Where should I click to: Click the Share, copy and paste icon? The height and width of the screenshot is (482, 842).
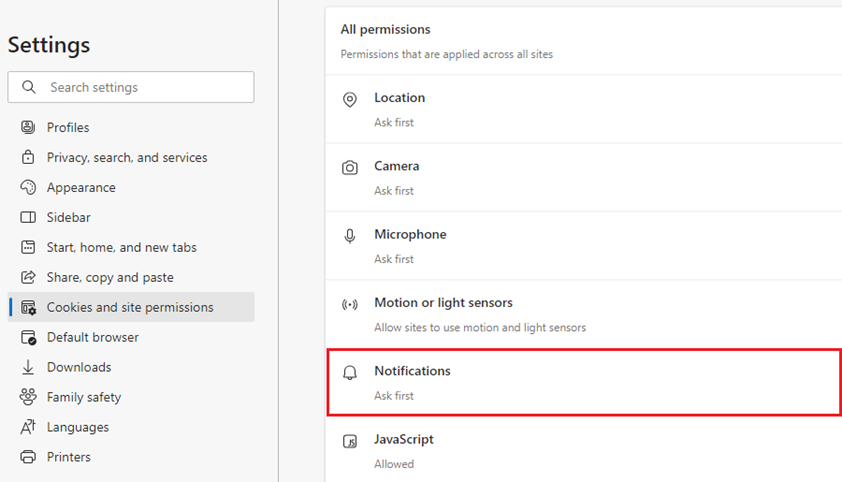[28, 277]
